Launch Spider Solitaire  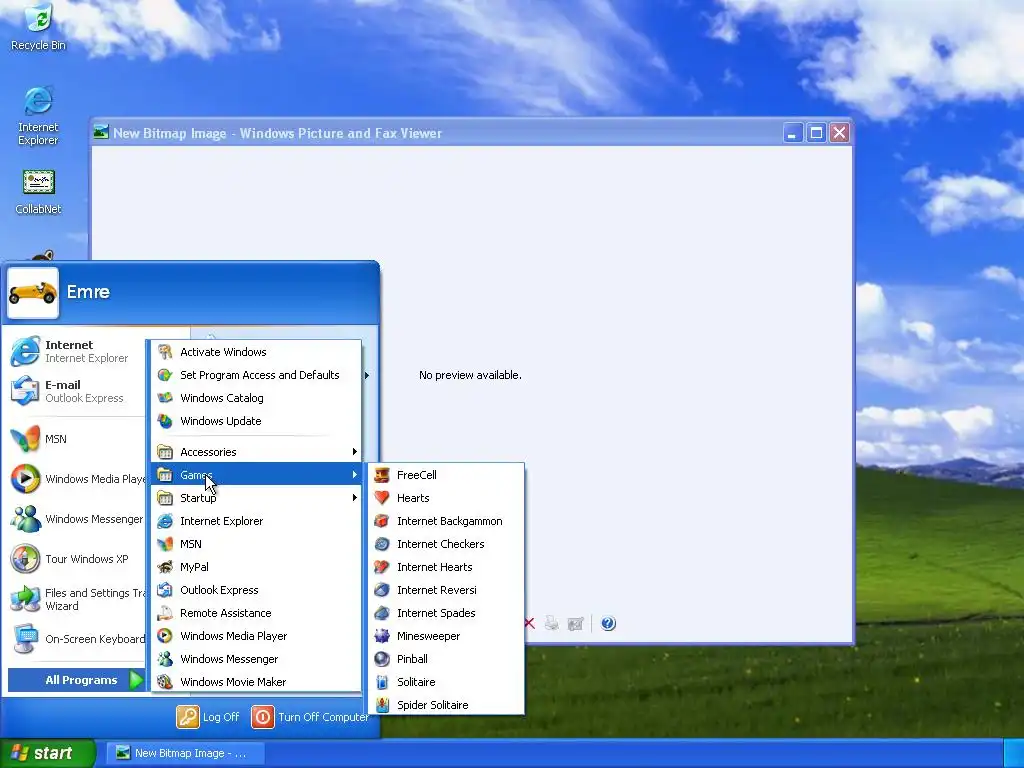446,705
